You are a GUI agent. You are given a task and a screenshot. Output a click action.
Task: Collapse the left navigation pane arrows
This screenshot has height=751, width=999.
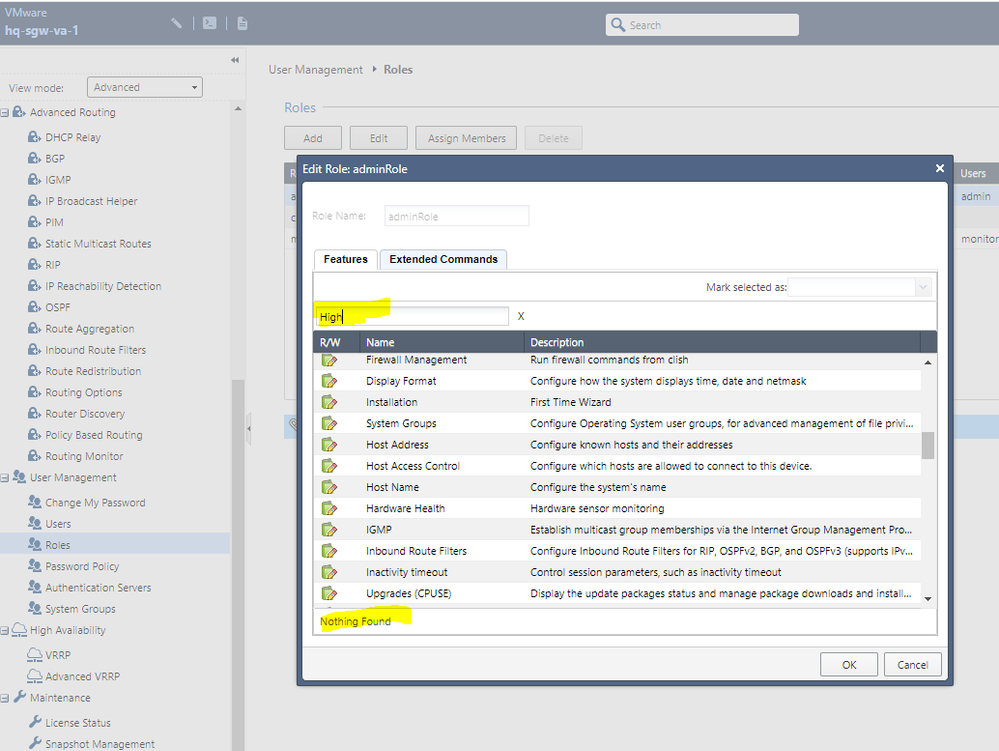235,61
